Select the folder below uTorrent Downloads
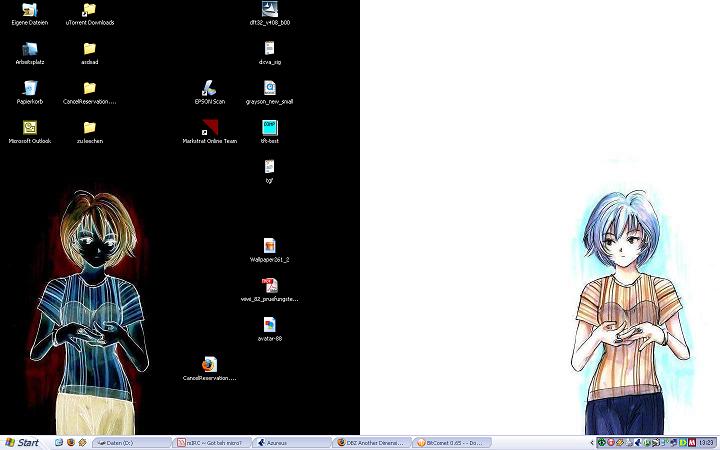The height and width of the screenshot is (450, 720). tap(90, 53)
